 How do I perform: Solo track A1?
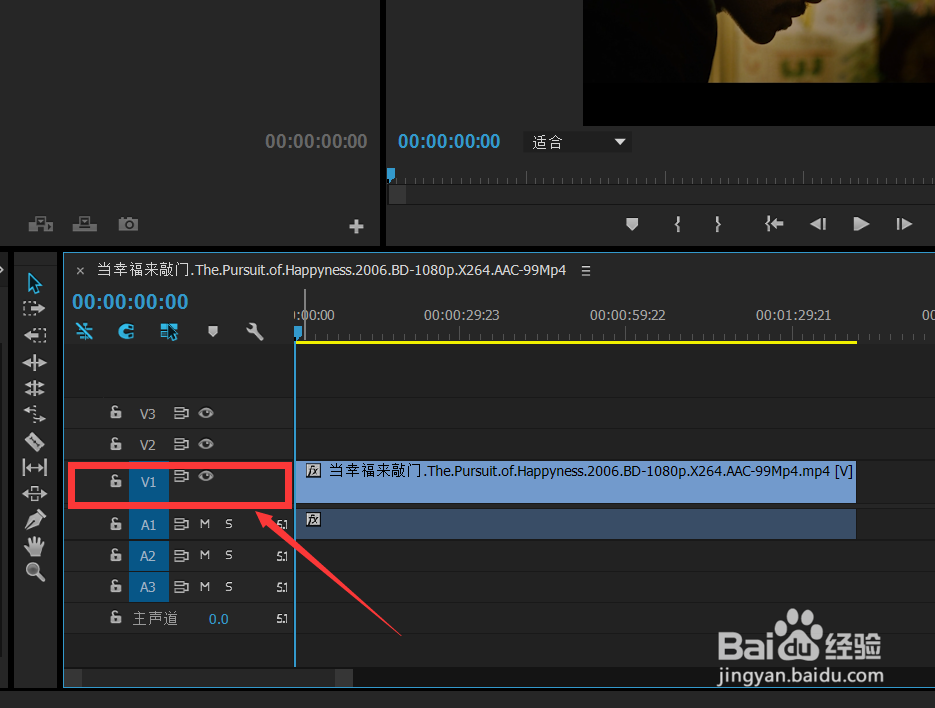(228, 524)
